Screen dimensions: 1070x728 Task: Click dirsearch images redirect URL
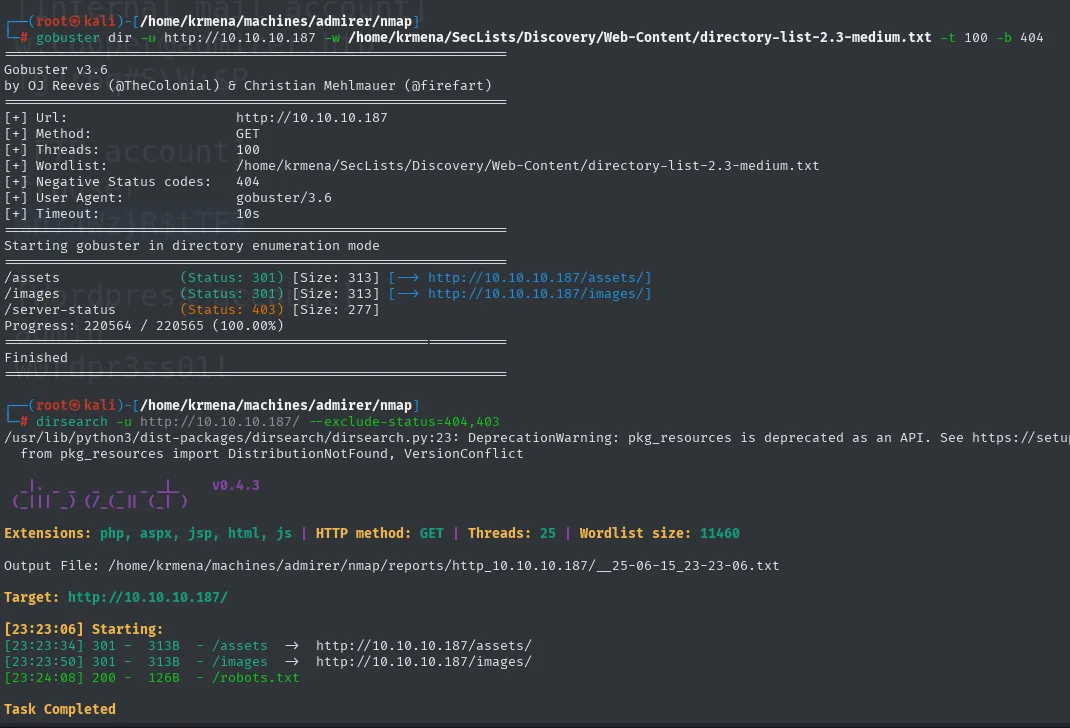pos(423,661)
